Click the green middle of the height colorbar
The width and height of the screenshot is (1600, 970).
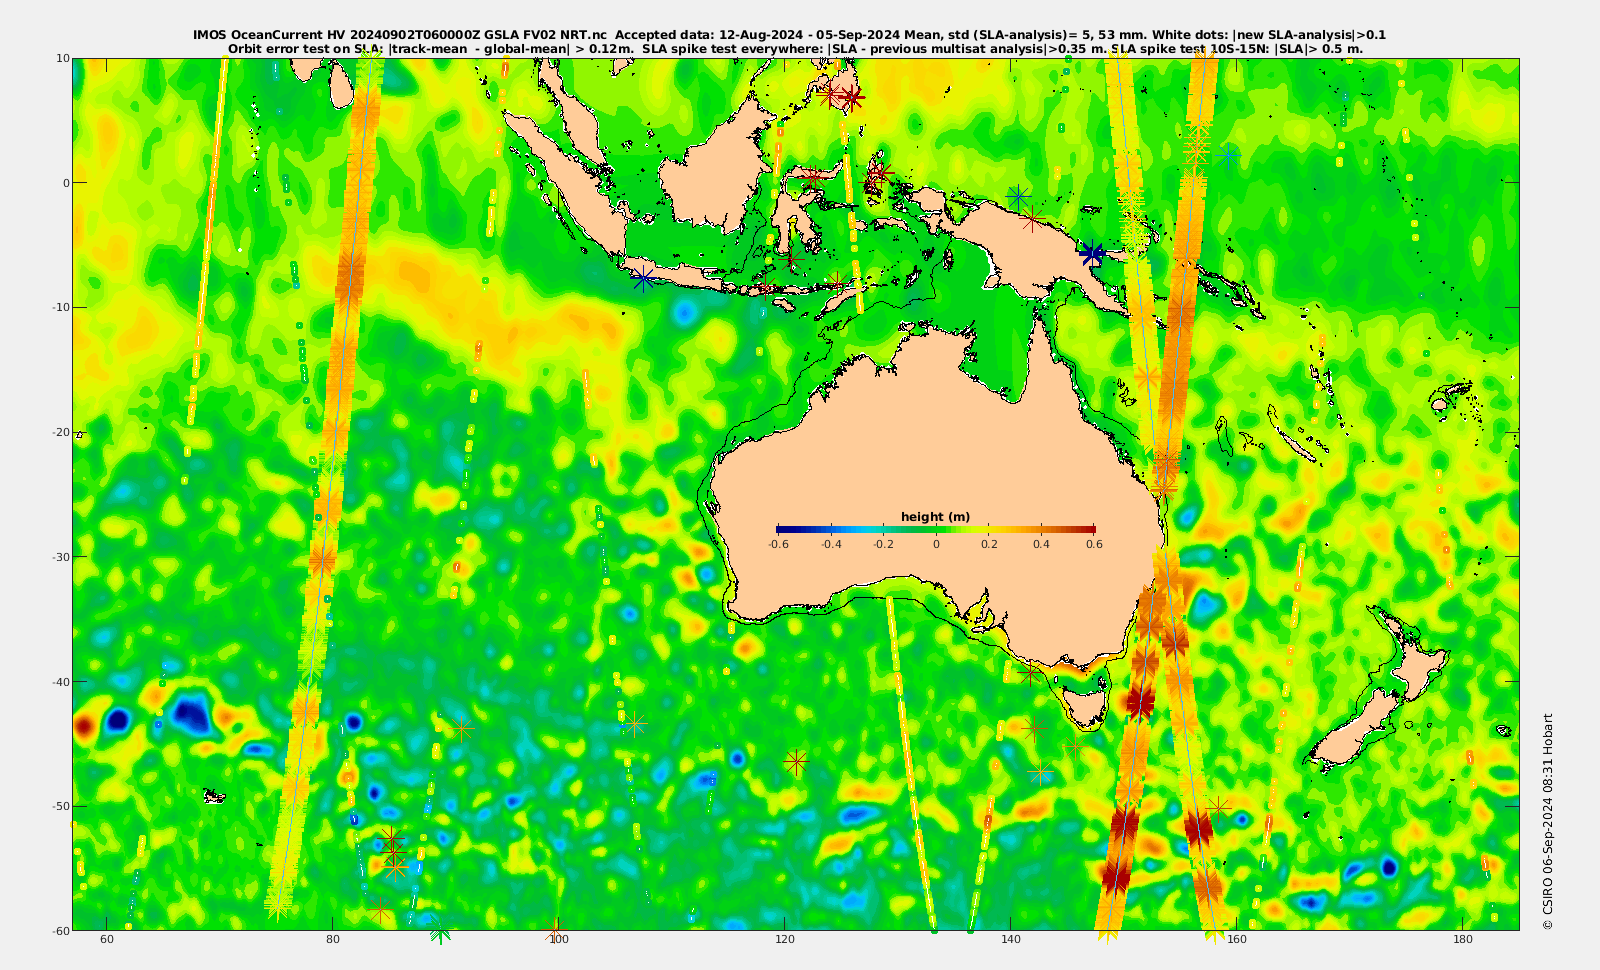point(936,529)
